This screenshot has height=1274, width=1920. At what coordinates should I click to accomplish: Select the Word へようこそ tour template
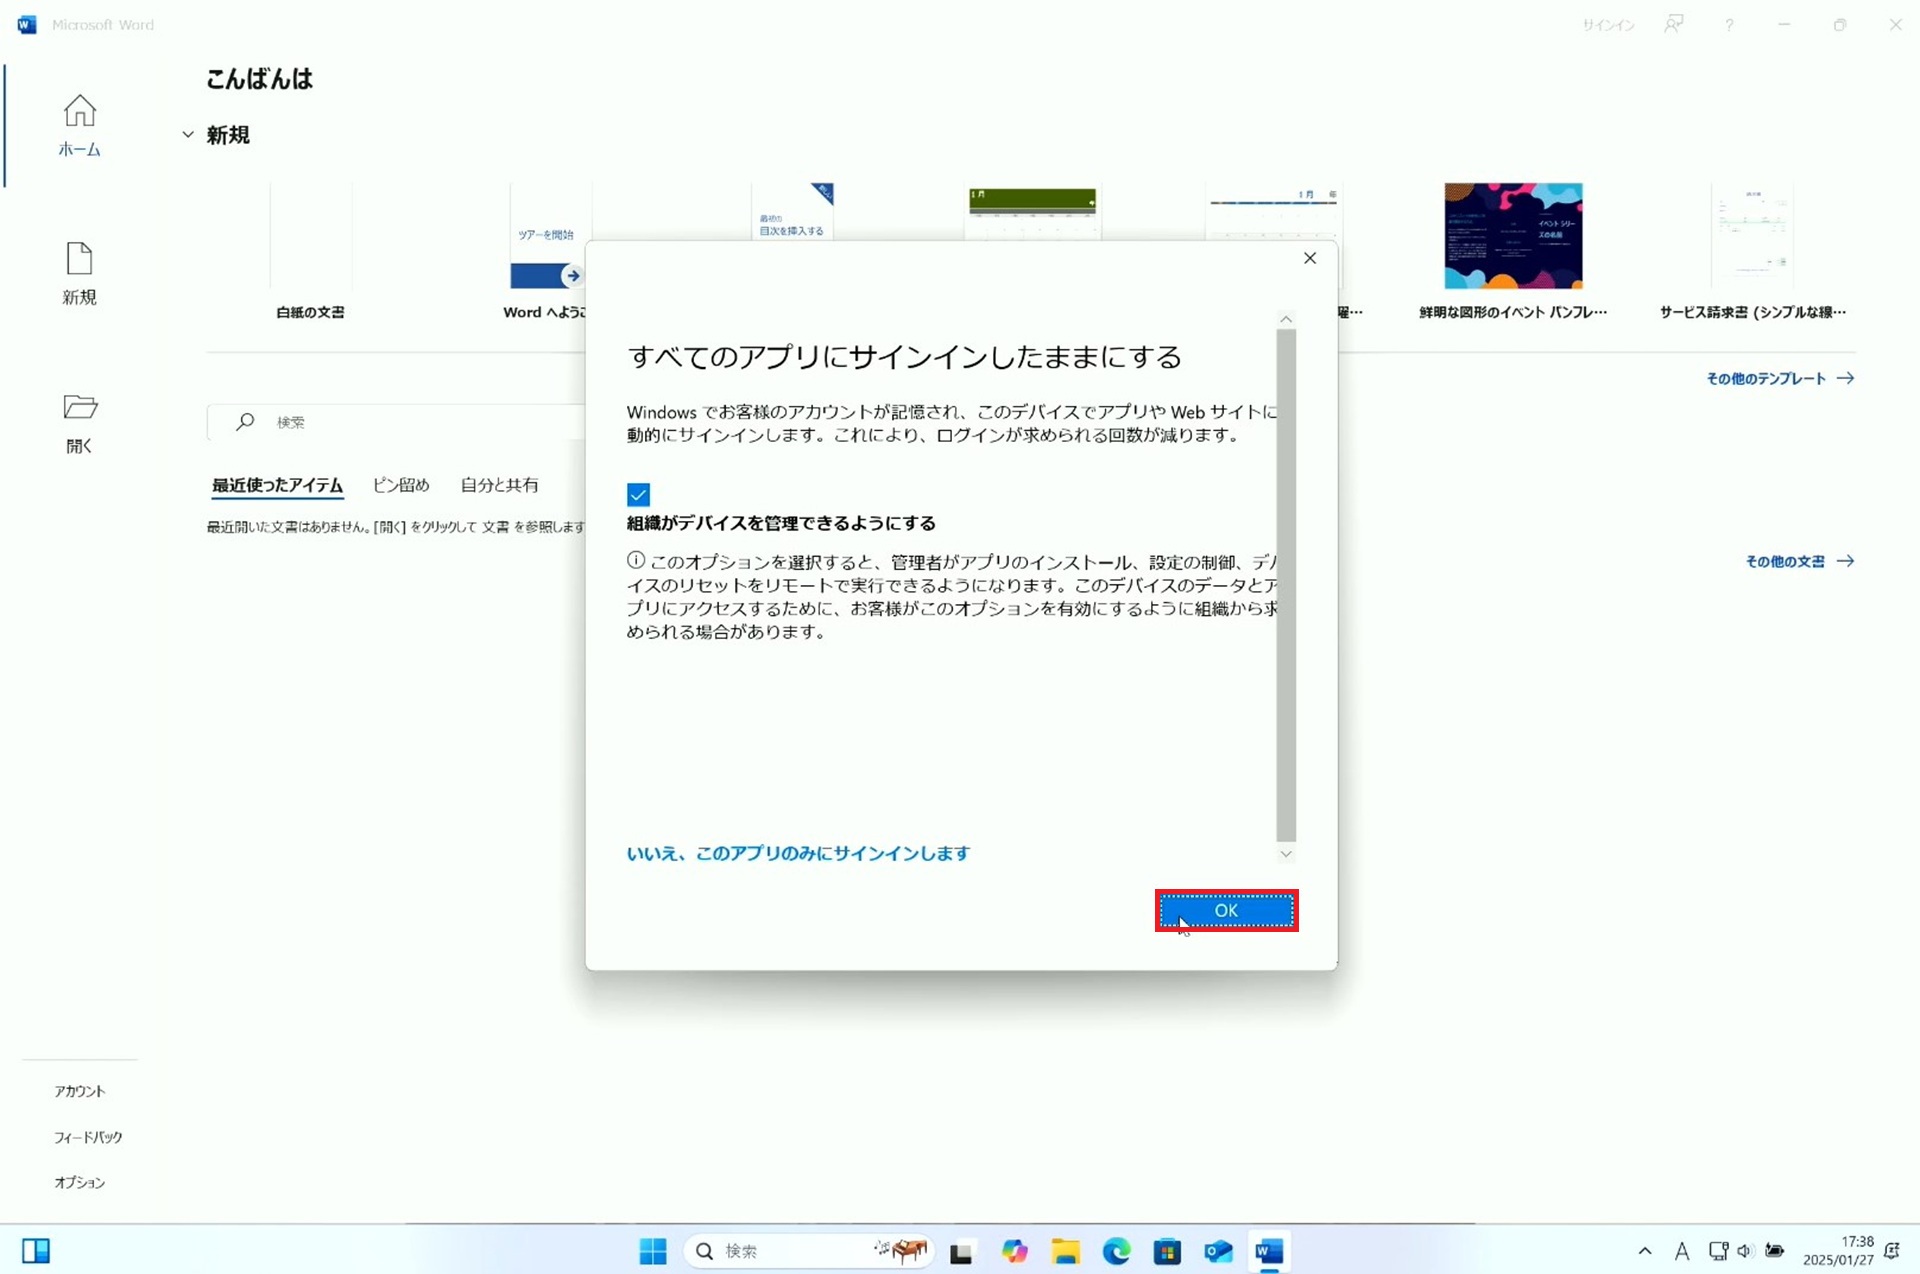546,250
